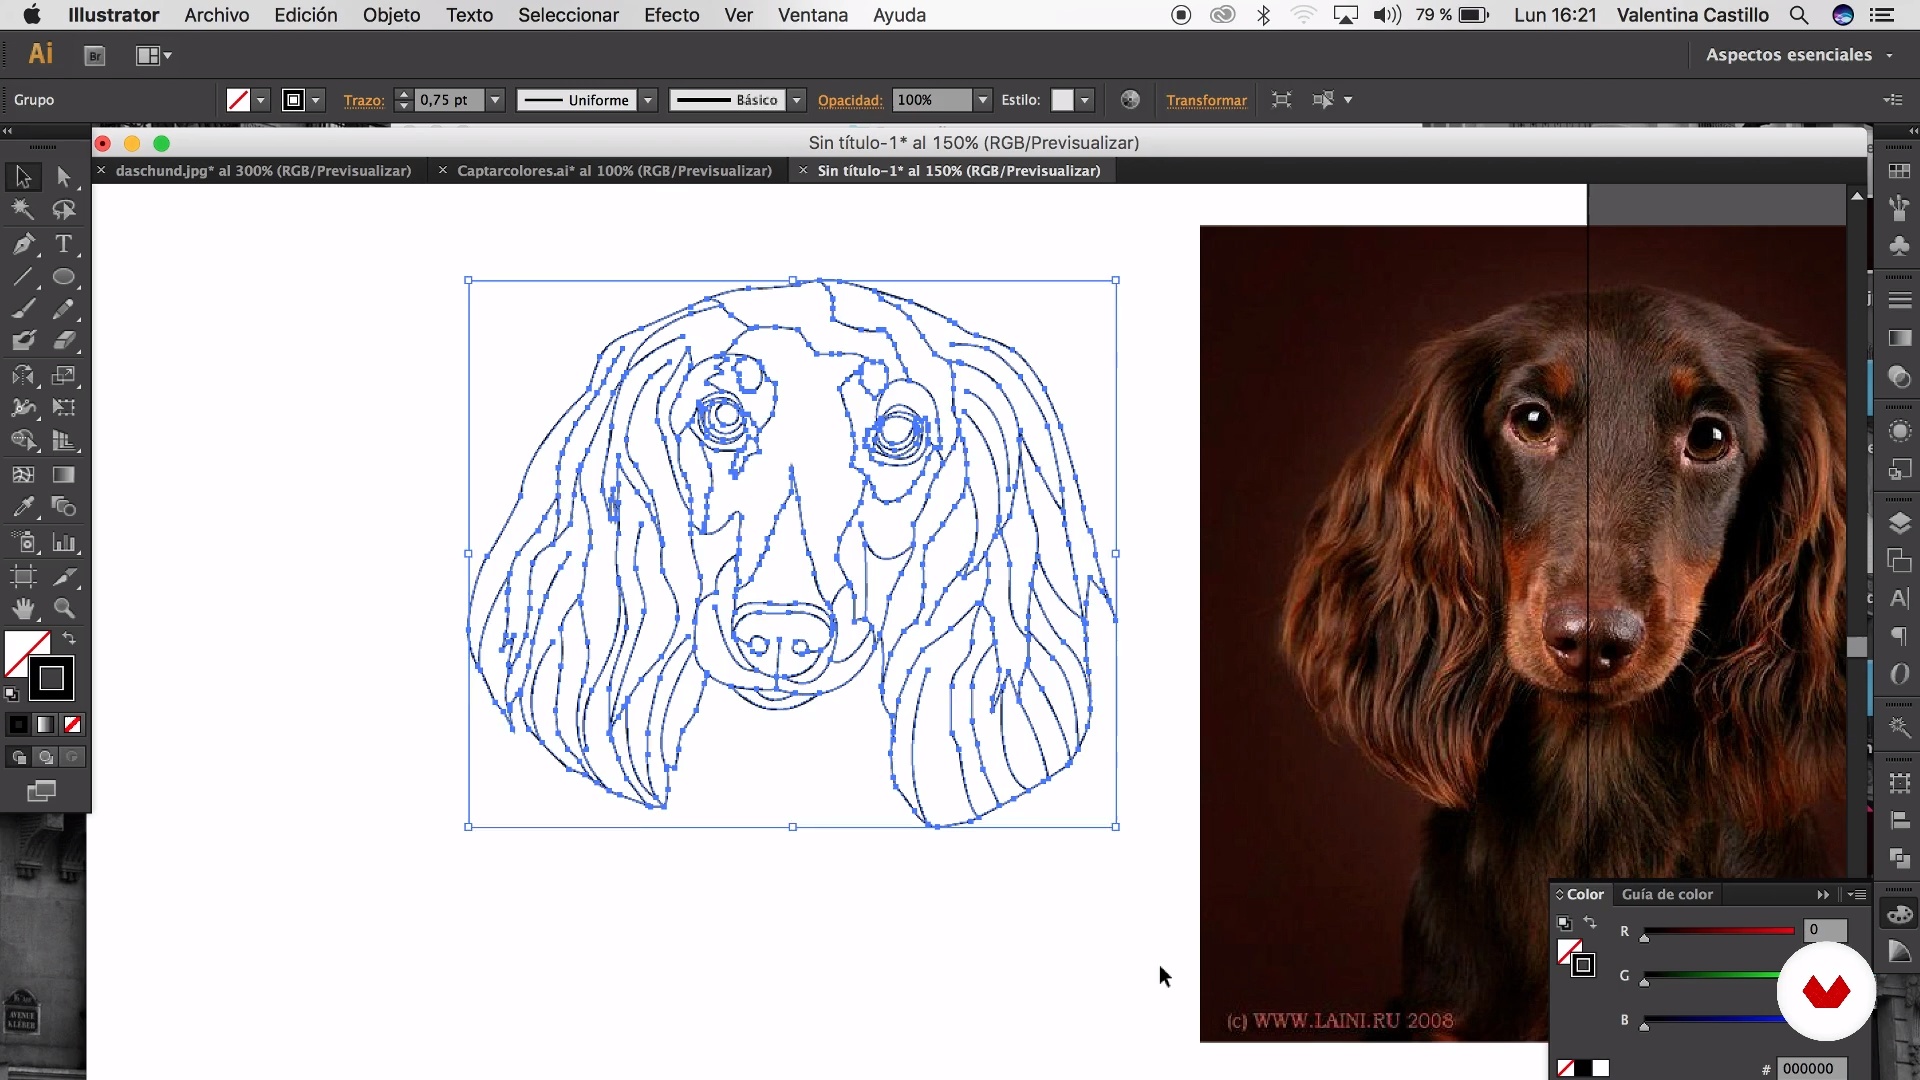Select the Eraser tool
The image size is (1920, 1080).
64,341
